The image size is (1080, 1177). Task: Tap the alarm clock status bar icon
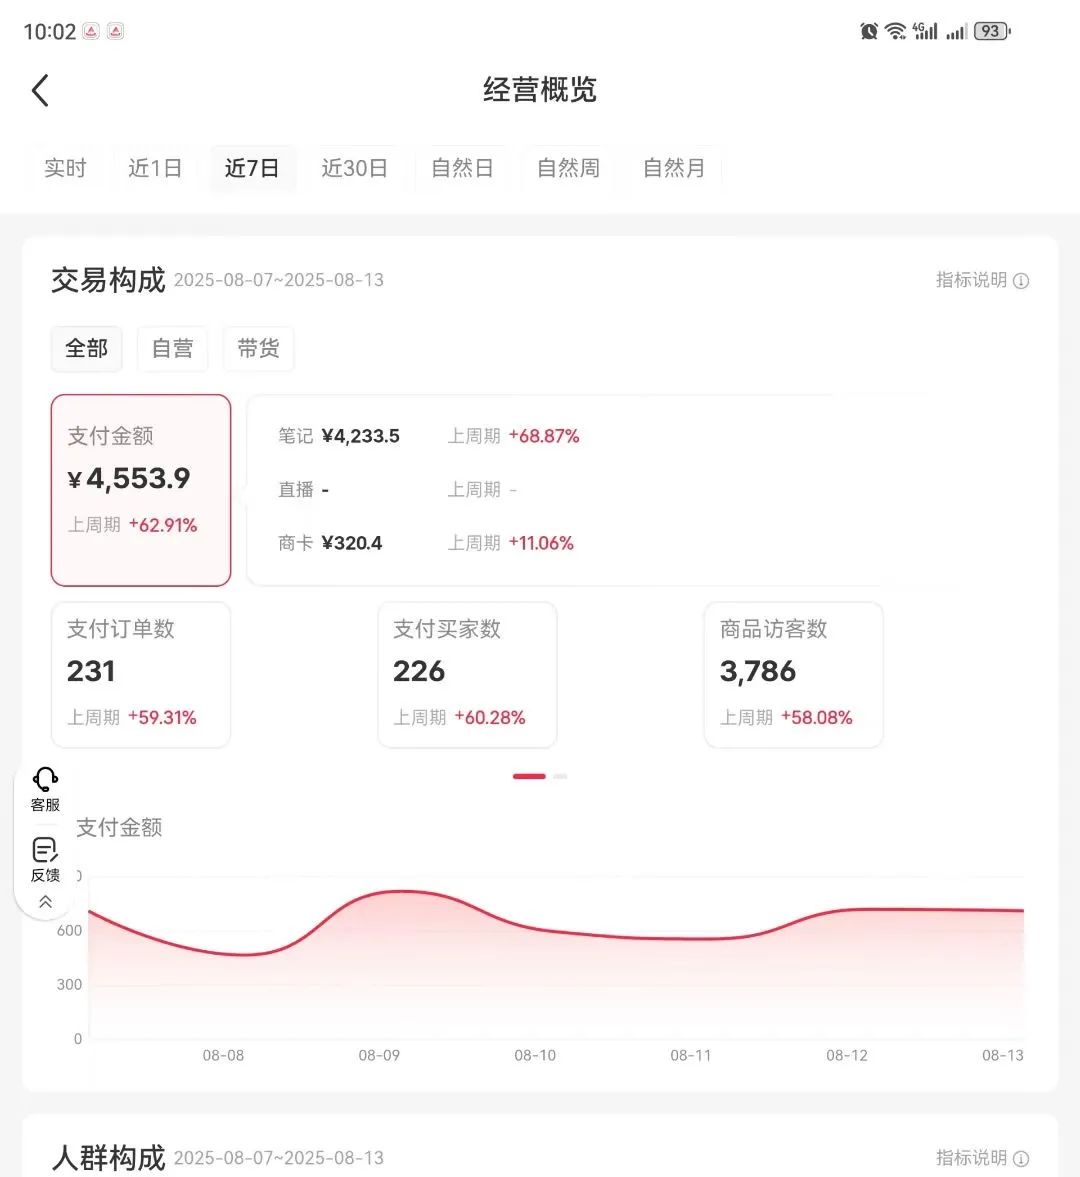tap(872, 30)
